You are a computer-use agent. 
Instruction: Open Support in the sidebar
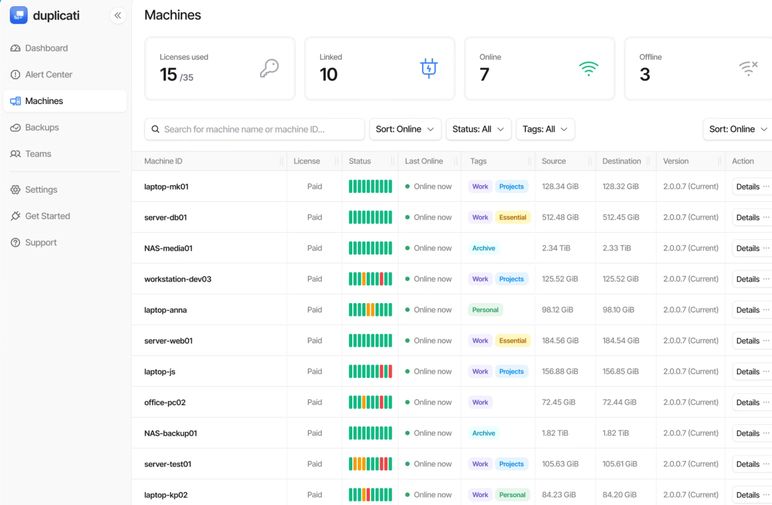tap(65, 243)
